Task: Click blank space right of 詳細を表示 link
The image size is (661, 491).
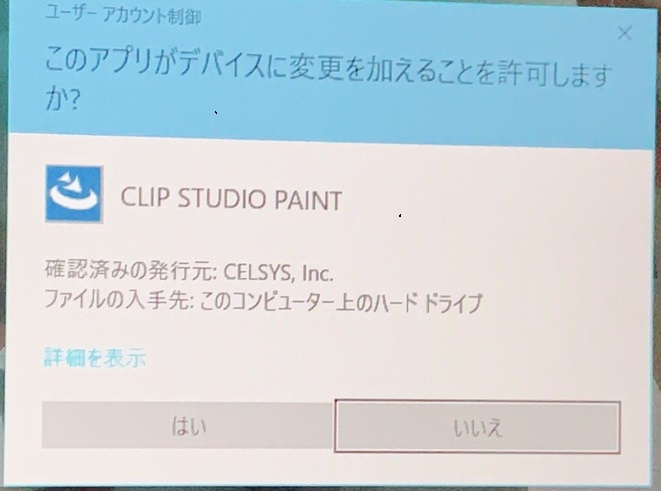Action: tap(379, 358)
